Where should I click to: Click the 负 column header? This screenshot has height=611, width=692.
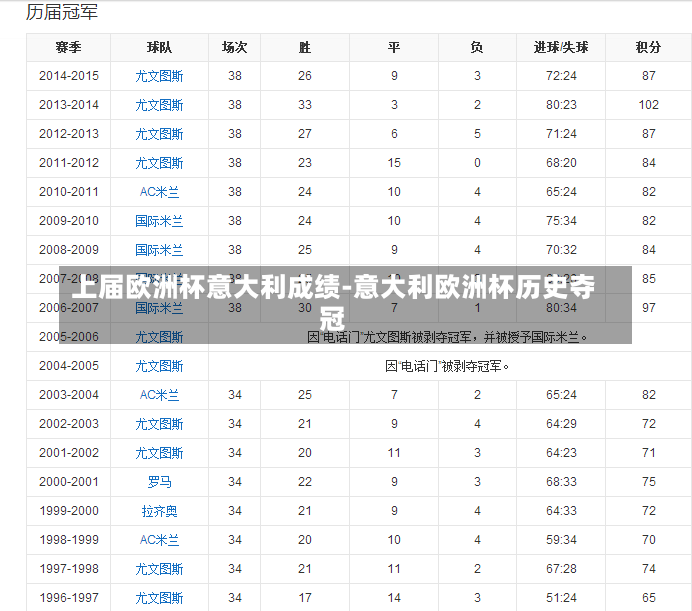pos(477,47)
